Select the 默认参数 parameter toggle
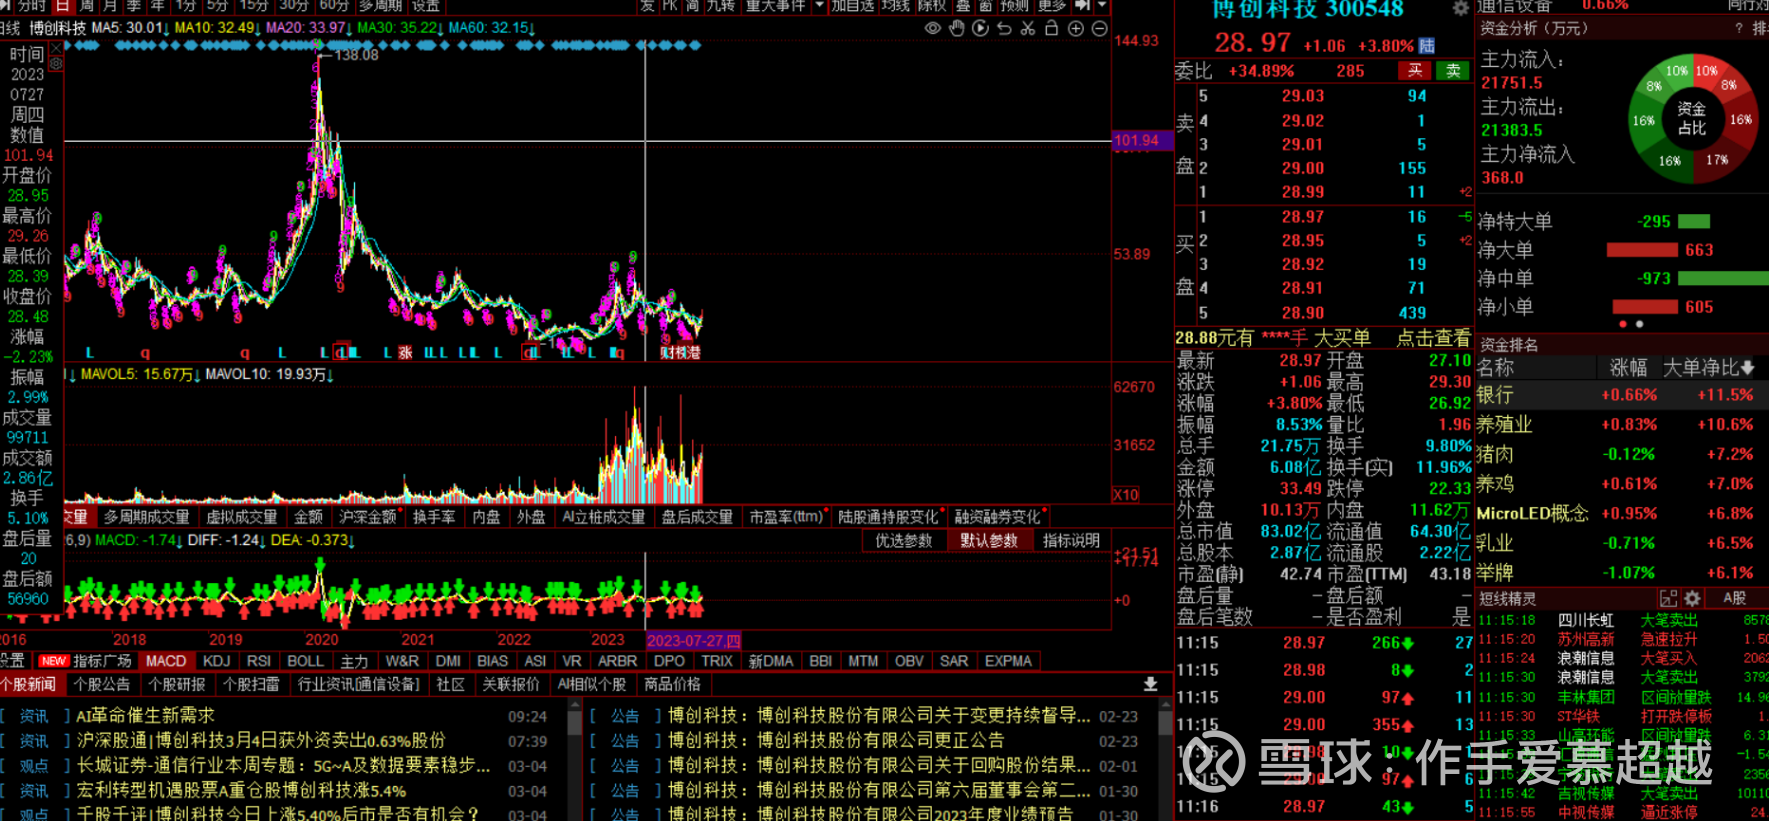1769x821 pixels. click(x=988, y=540)
